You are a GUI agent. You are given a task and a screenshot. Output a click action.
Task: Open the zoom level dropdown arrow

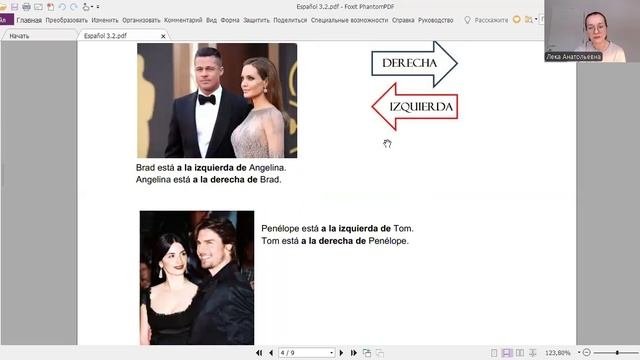point(579,353)
